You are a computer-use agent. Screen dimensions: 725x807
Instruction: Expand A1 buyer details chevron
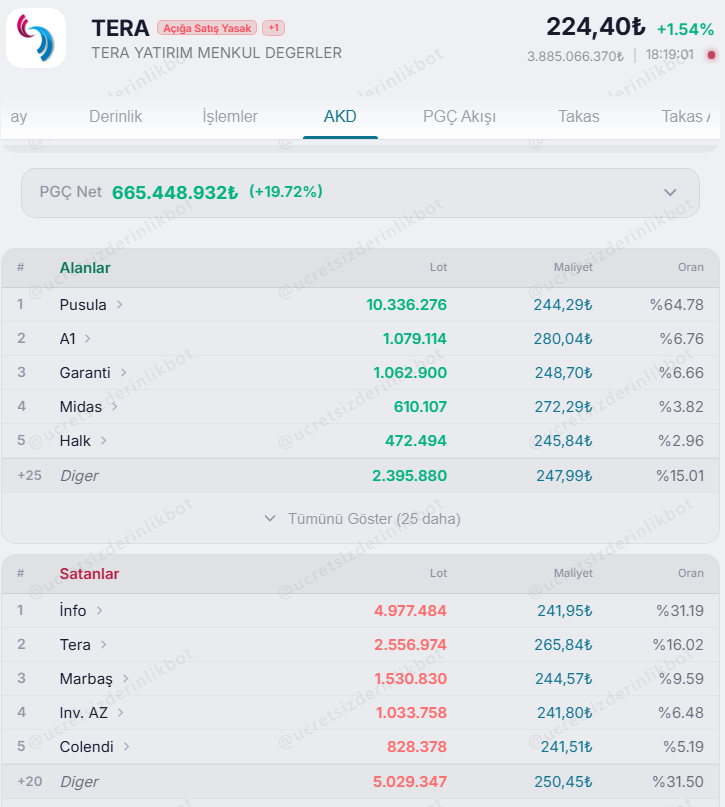pos(88,339)
